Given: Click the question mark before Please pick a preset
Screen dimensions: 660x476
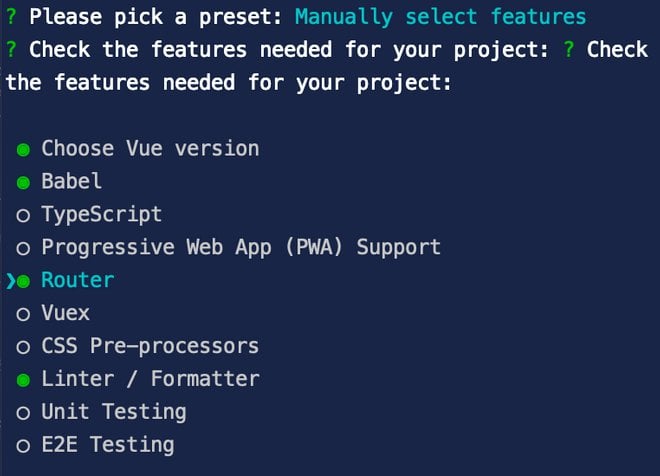Looking at the screenshot, I should click(11, 17).
